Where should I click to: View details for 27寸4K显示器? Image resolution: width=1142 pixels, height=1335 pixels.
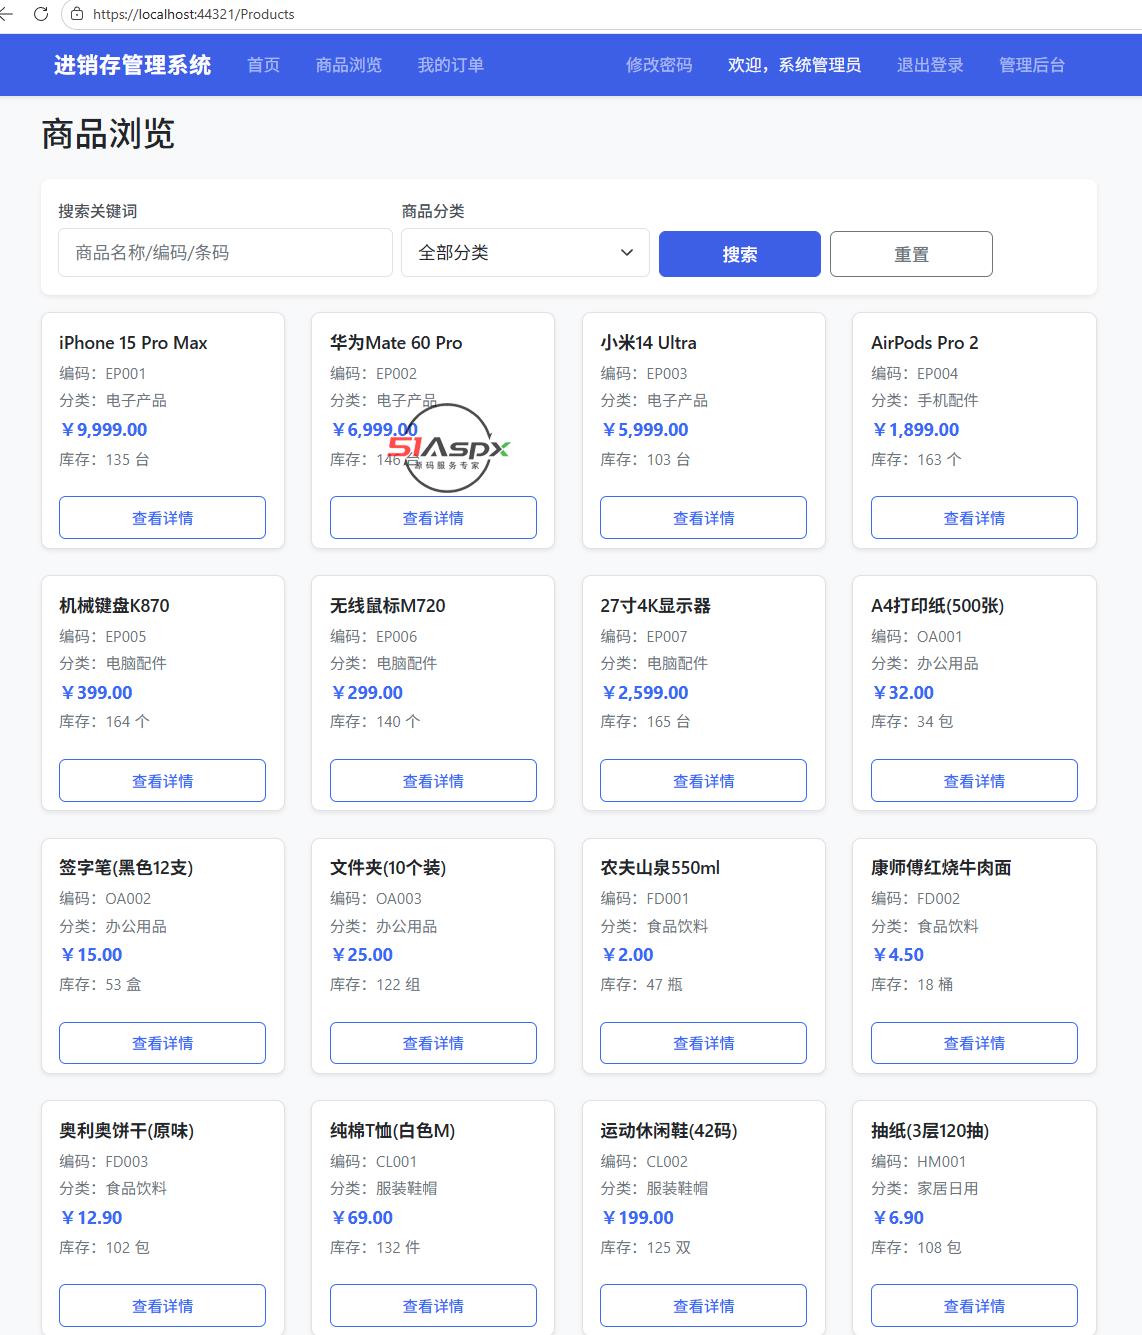[x=704, y=781]
